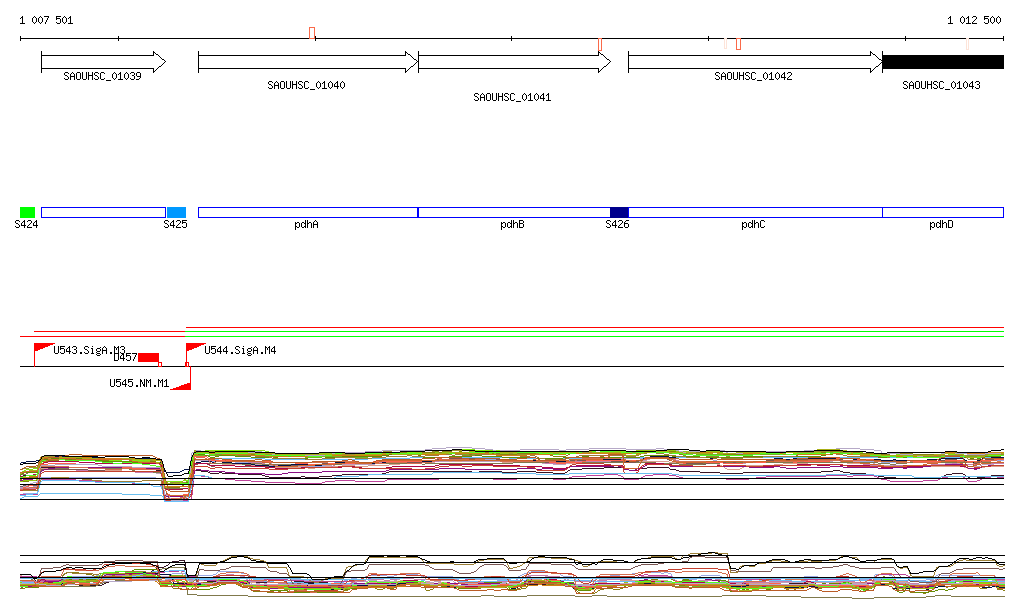Click the black SAOUHSC_01043 gene block
This screenshot has height=611, width=1024.
(942, 62)
